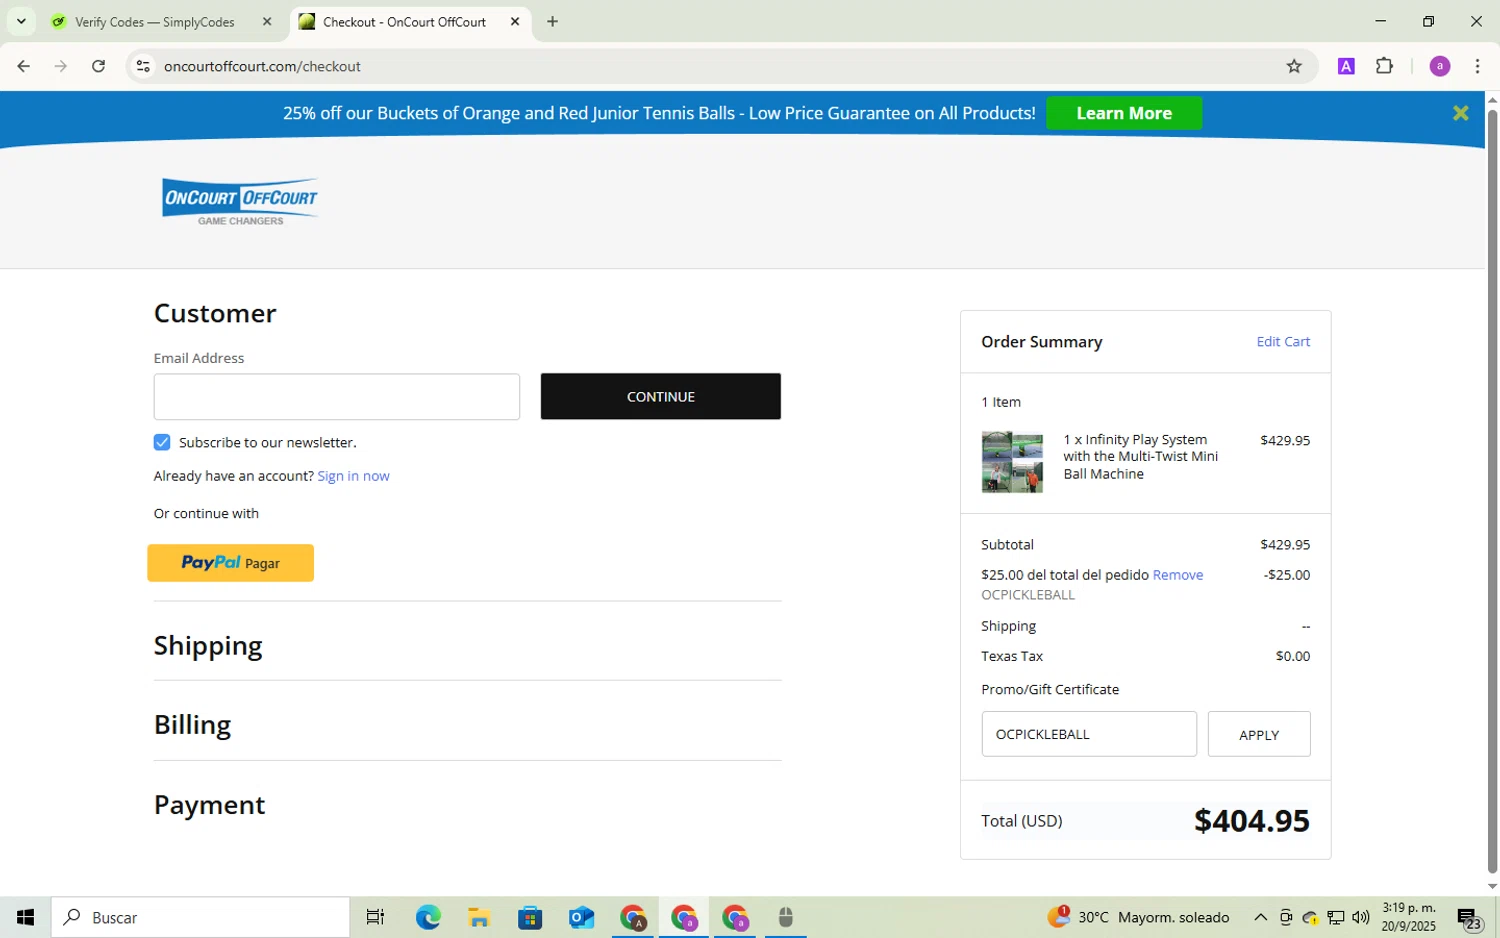Open the notification center icon
This screenshot has width=1500, height=938.
coord(1470,917)
